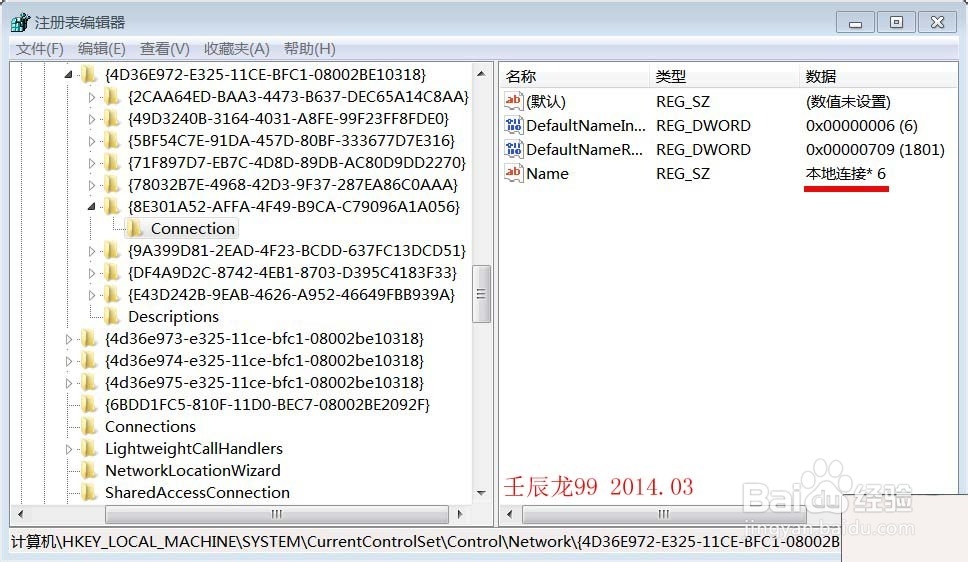Expand the {4d36e973-e325-11ce-bfc1-08002be10318} key
This screenshot has width=968, height=562.
[x=69, y=339]
